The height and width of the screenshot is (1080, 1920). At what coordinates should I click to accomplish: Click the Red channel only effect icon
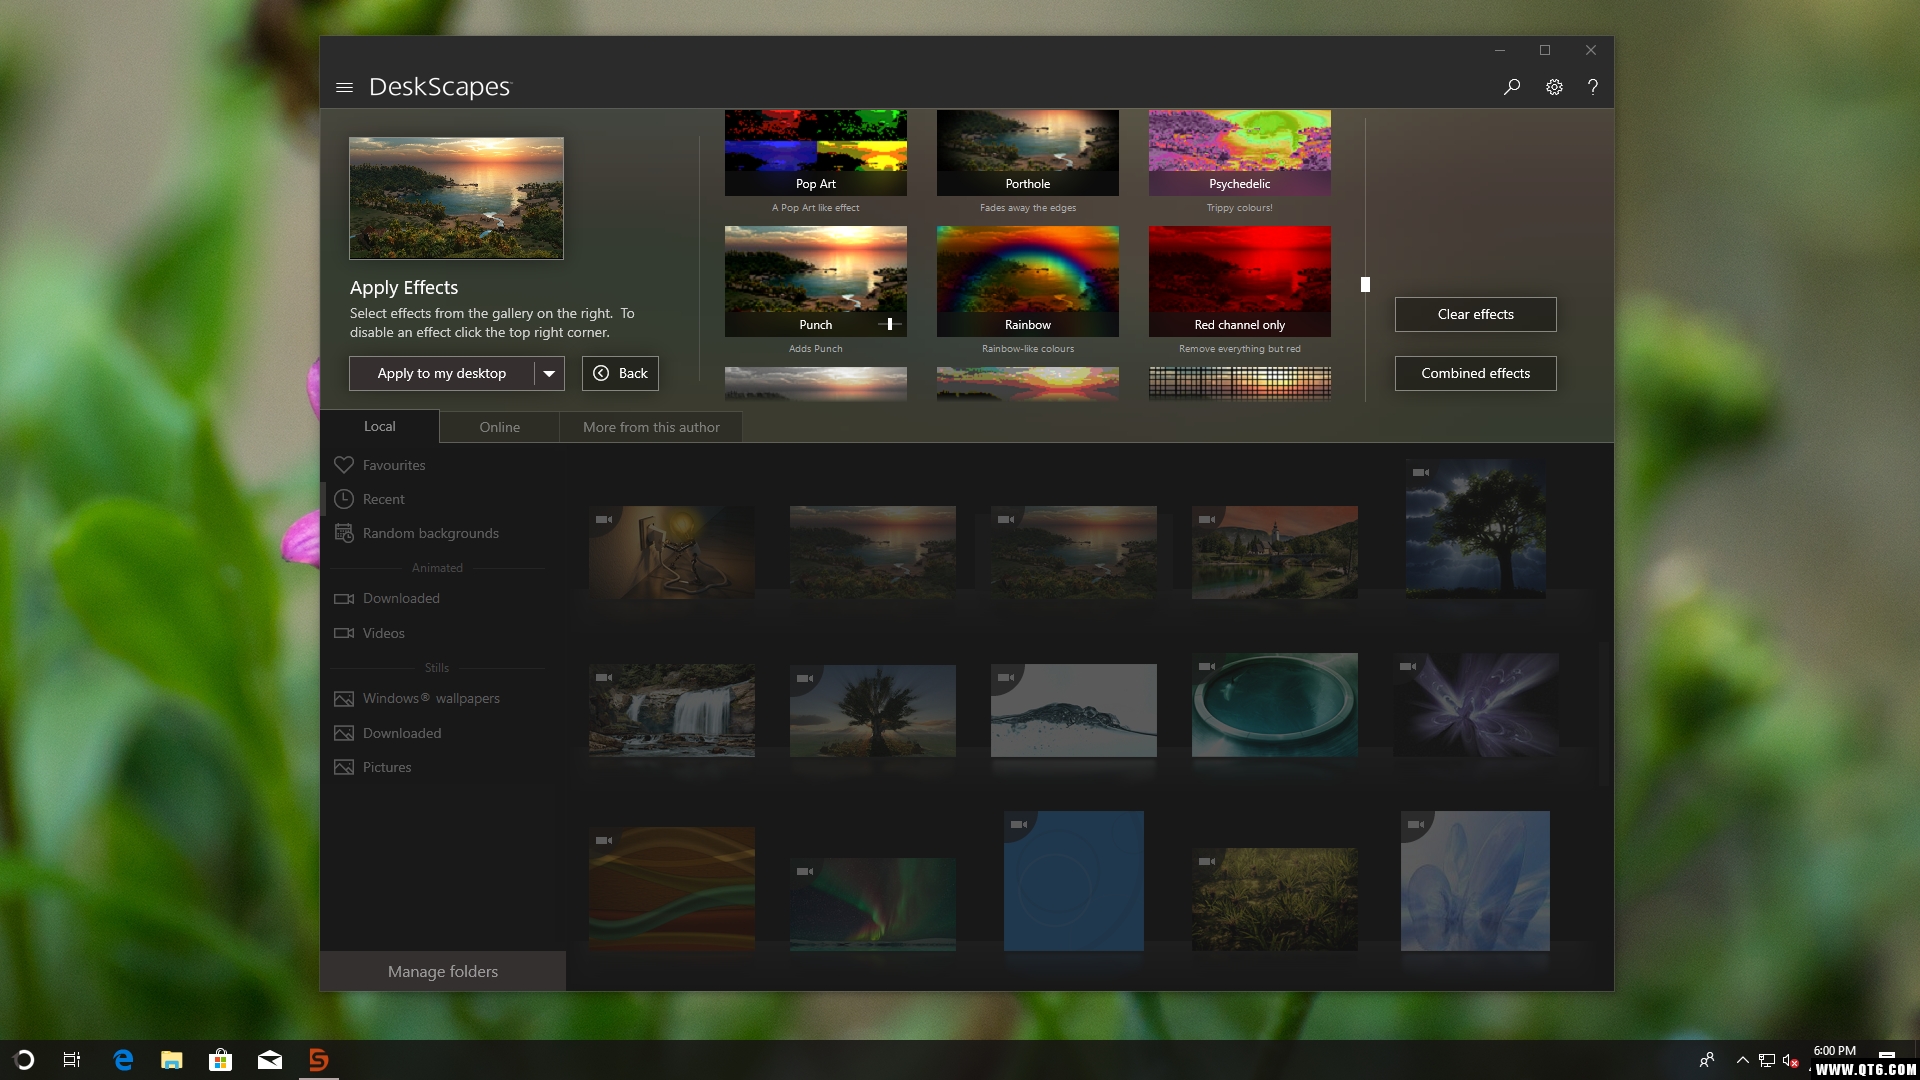tap(1238, 281)
